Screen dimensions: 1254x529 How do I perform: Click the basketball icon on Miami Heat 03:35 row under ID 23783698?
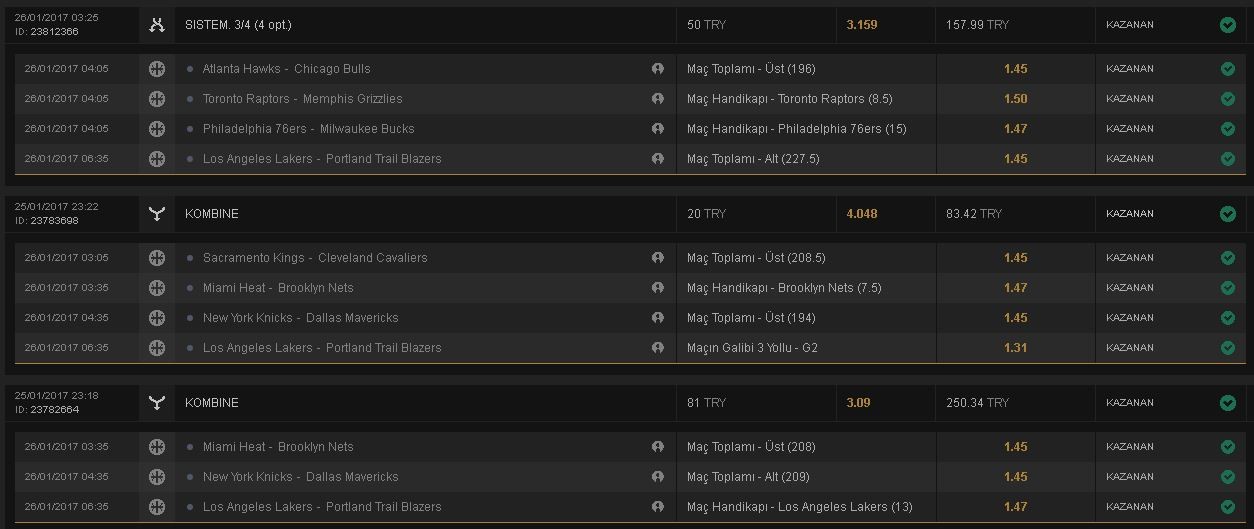tap(157, 288)
